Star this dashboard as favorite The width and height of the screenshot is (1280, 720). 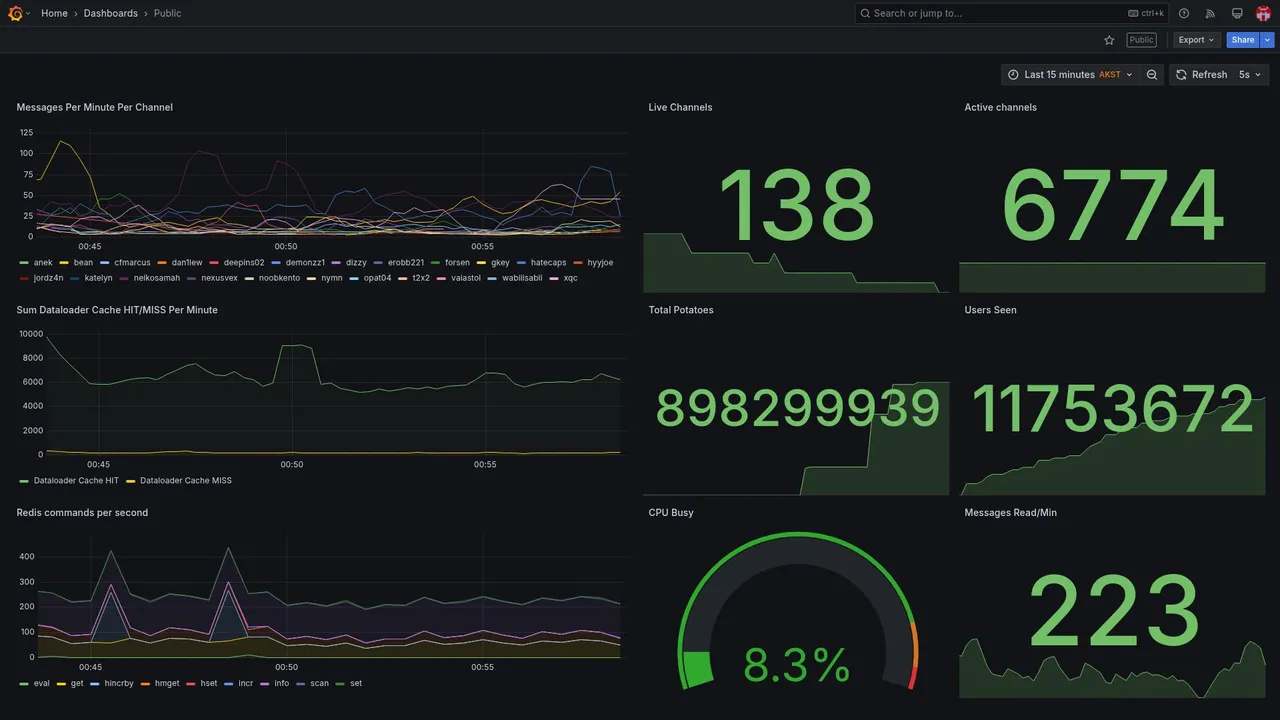point(1109,40)
